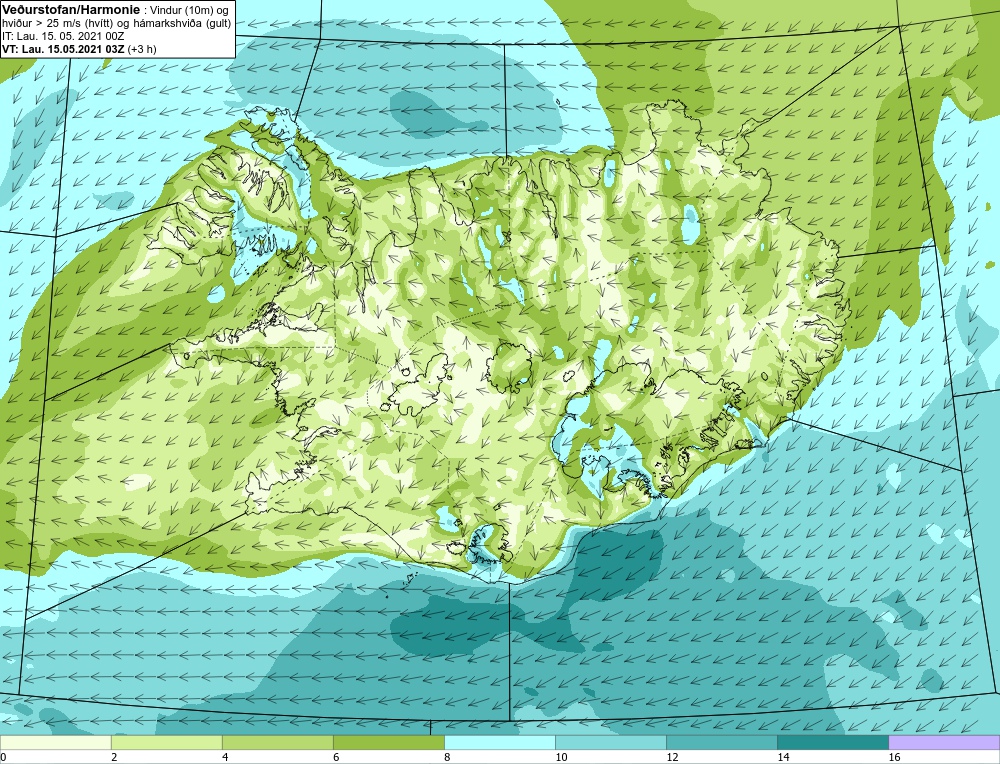Click the pale yellow 0–2 m/s legend swatch
The height and width of the screenshot is (764, 1000).
click(55, 743)
